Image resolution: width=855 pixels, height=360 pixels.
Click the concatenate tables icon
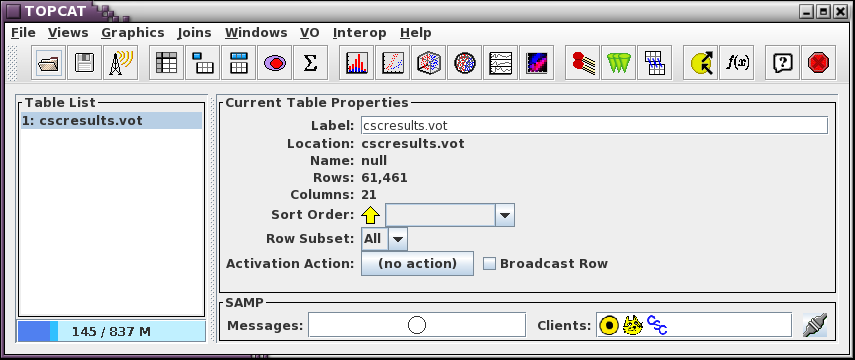654,63
